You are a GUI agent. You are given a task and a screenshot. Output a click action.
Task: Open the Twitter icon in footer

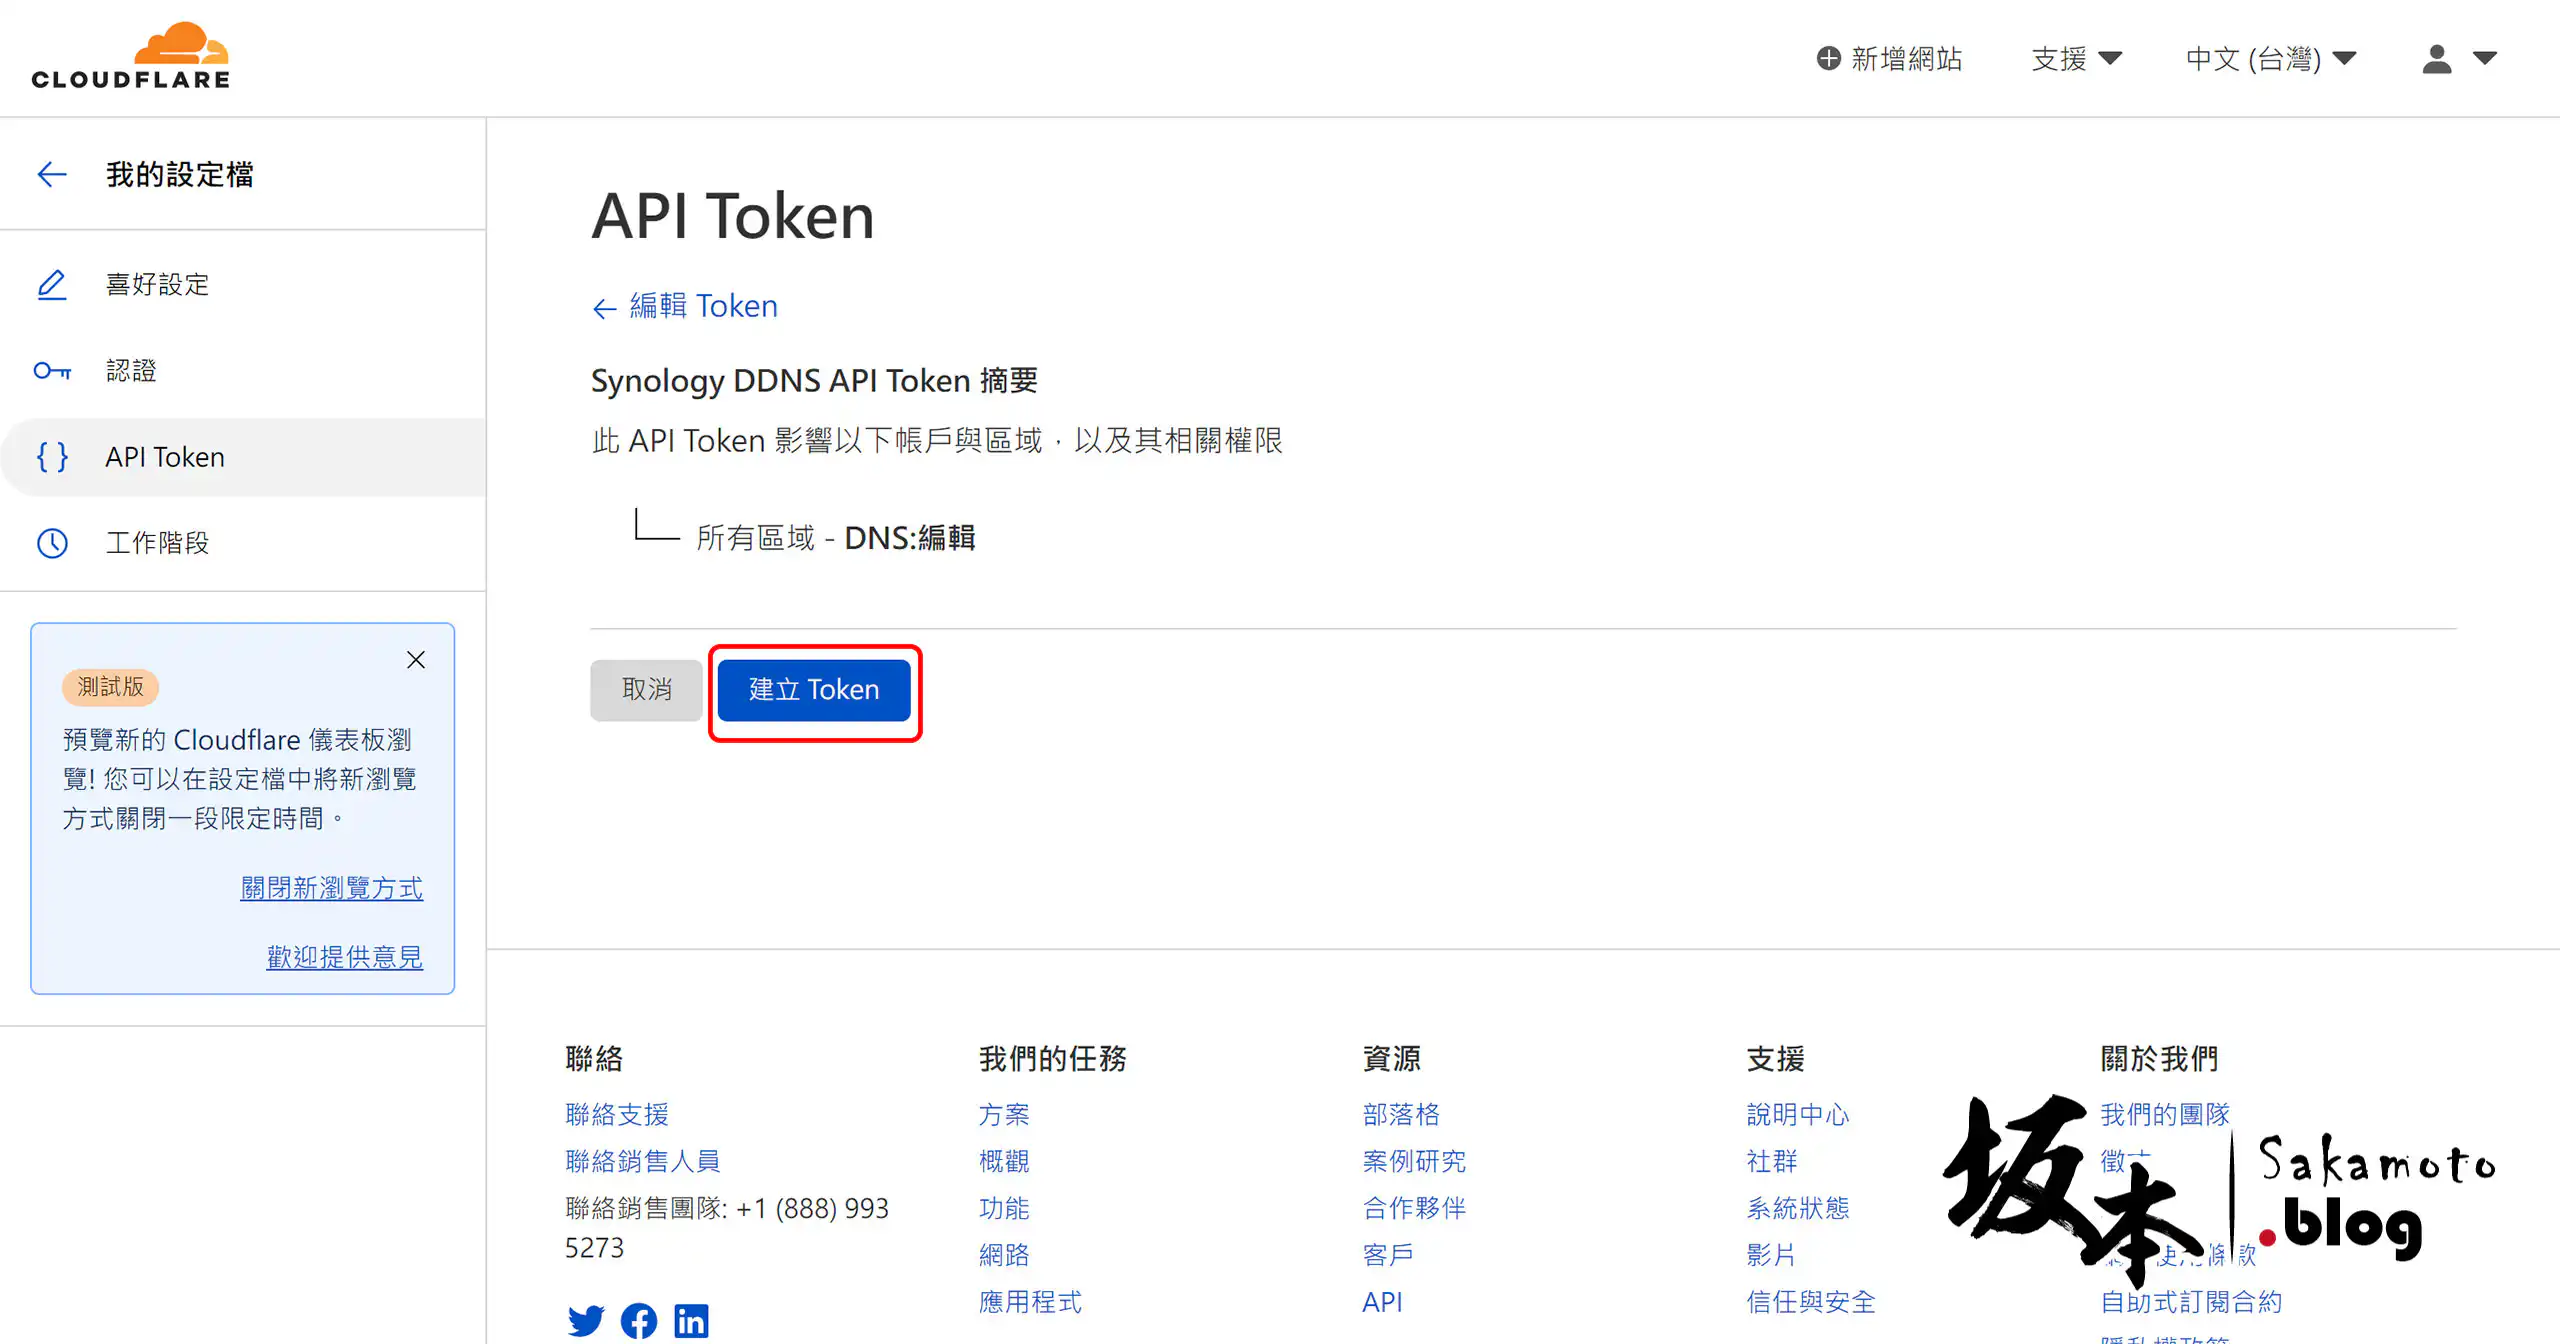pos(586,1320)
